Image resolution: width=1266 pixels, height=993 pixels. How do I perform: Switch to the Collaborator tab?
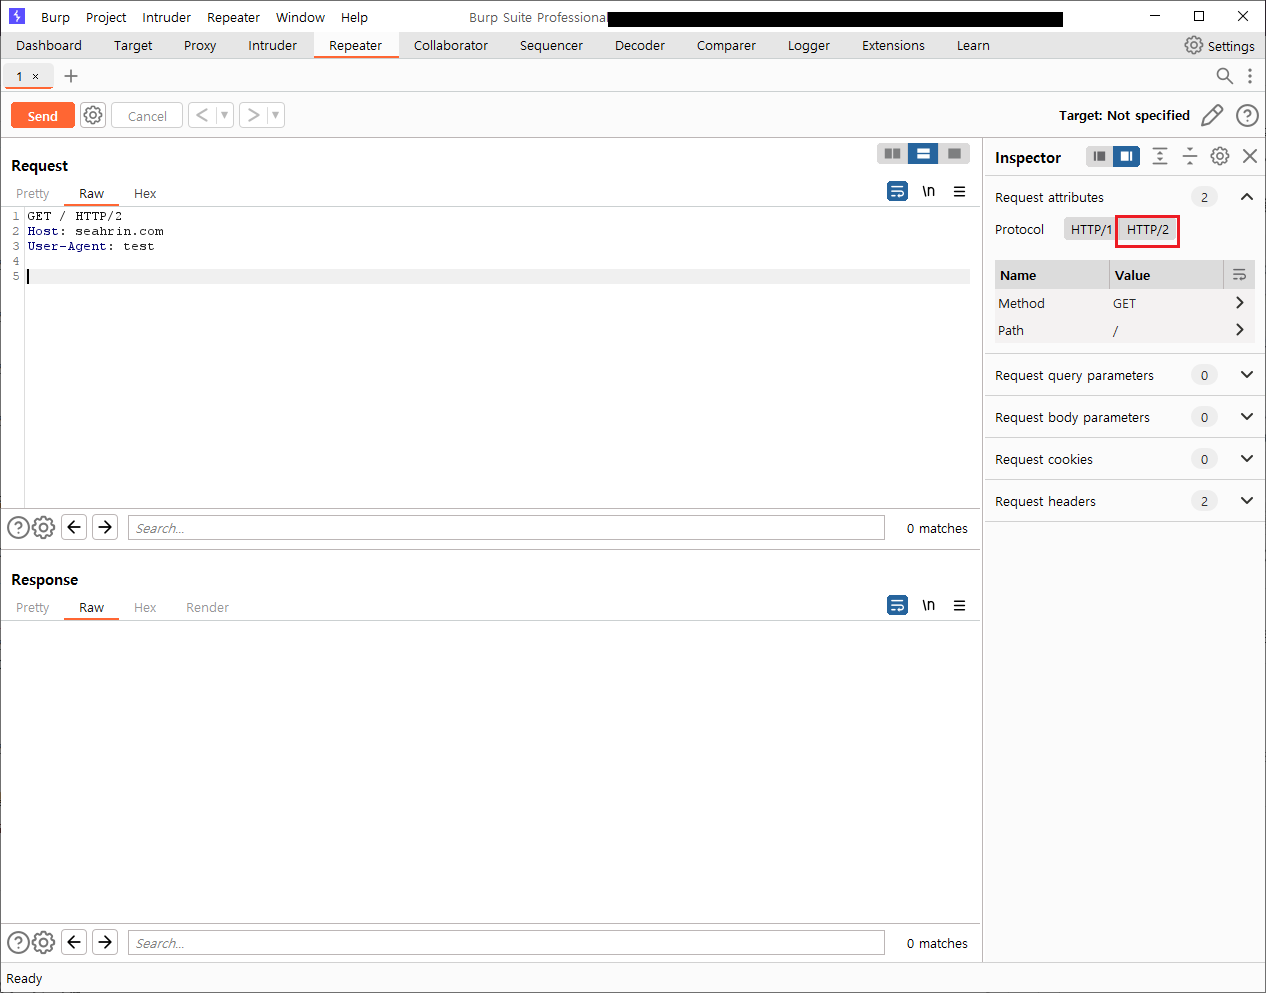point(451,45)
